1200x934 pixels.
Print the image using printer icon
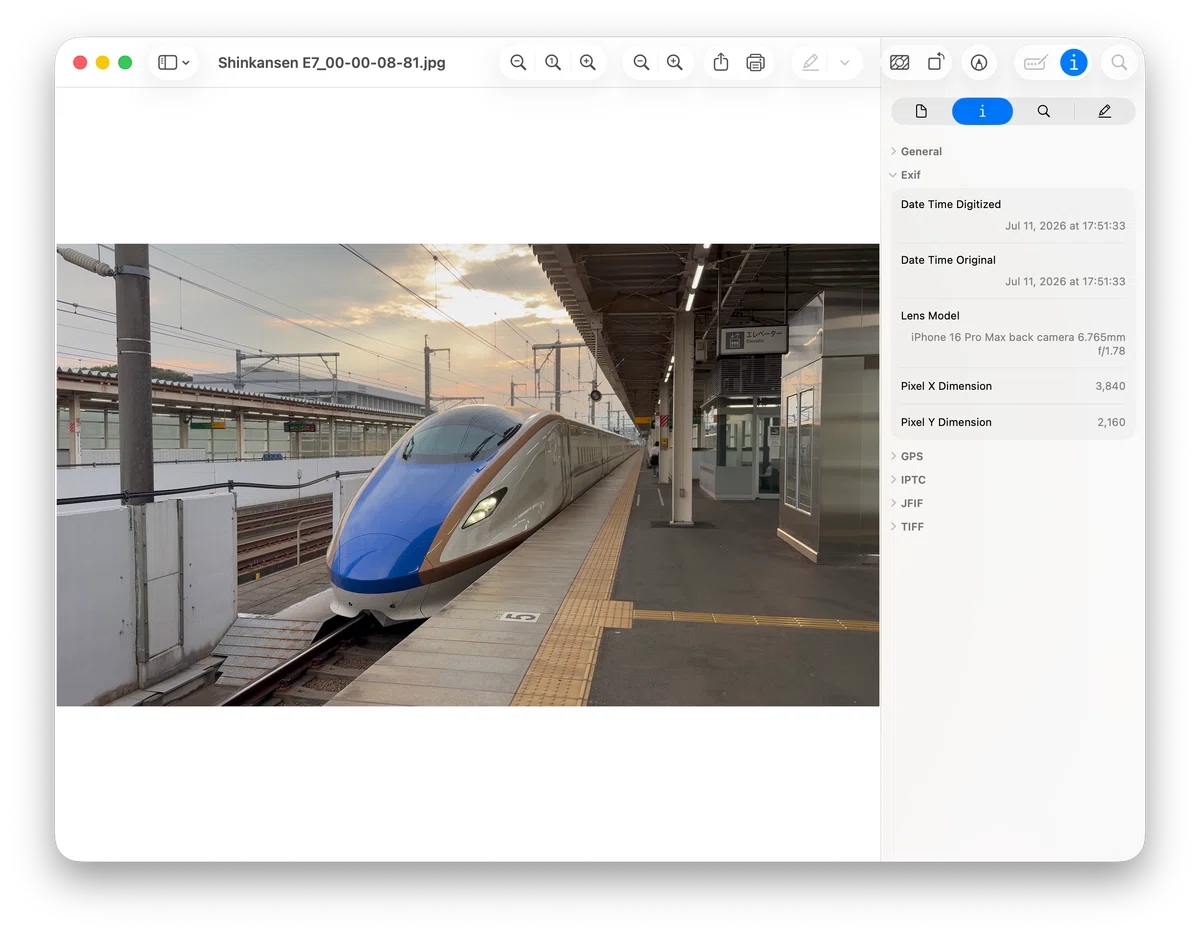coord(756,62)
